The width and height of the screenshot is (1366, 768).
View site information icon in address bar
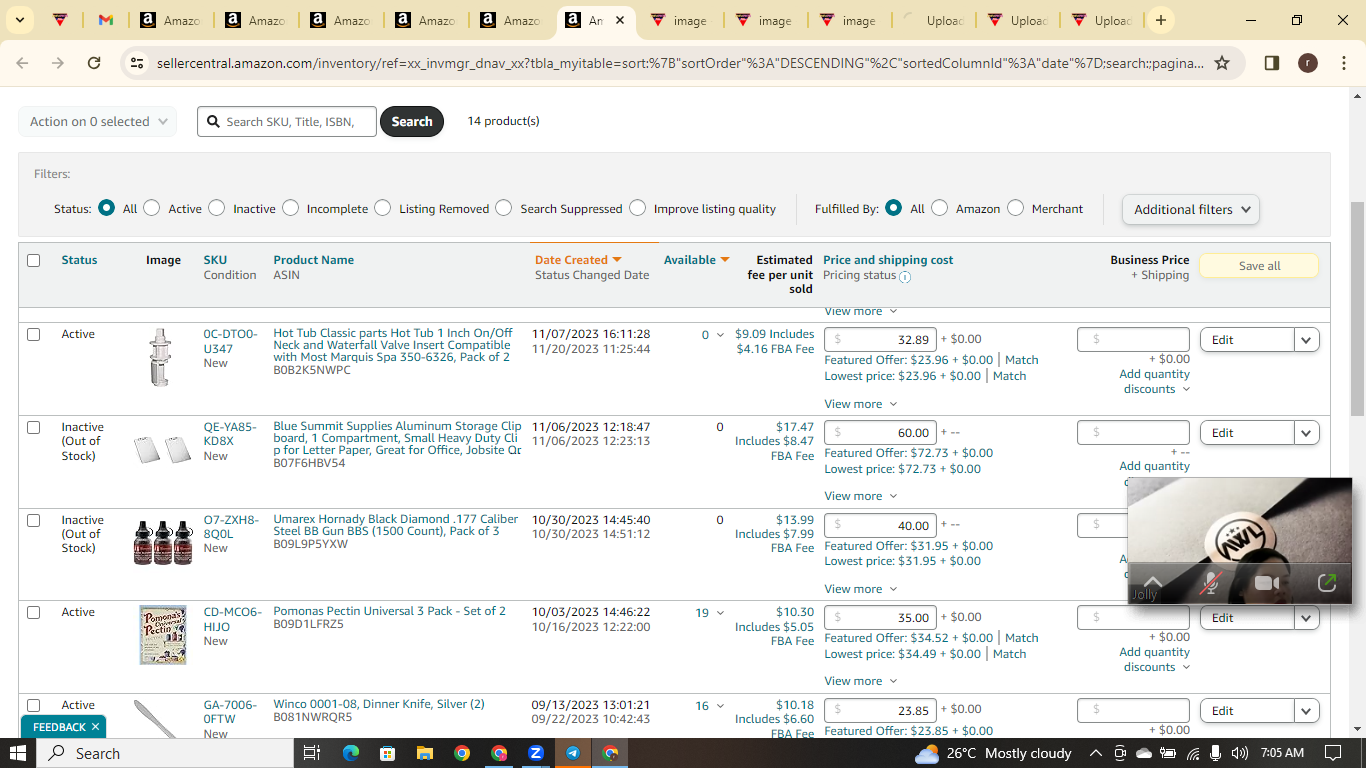137,63
